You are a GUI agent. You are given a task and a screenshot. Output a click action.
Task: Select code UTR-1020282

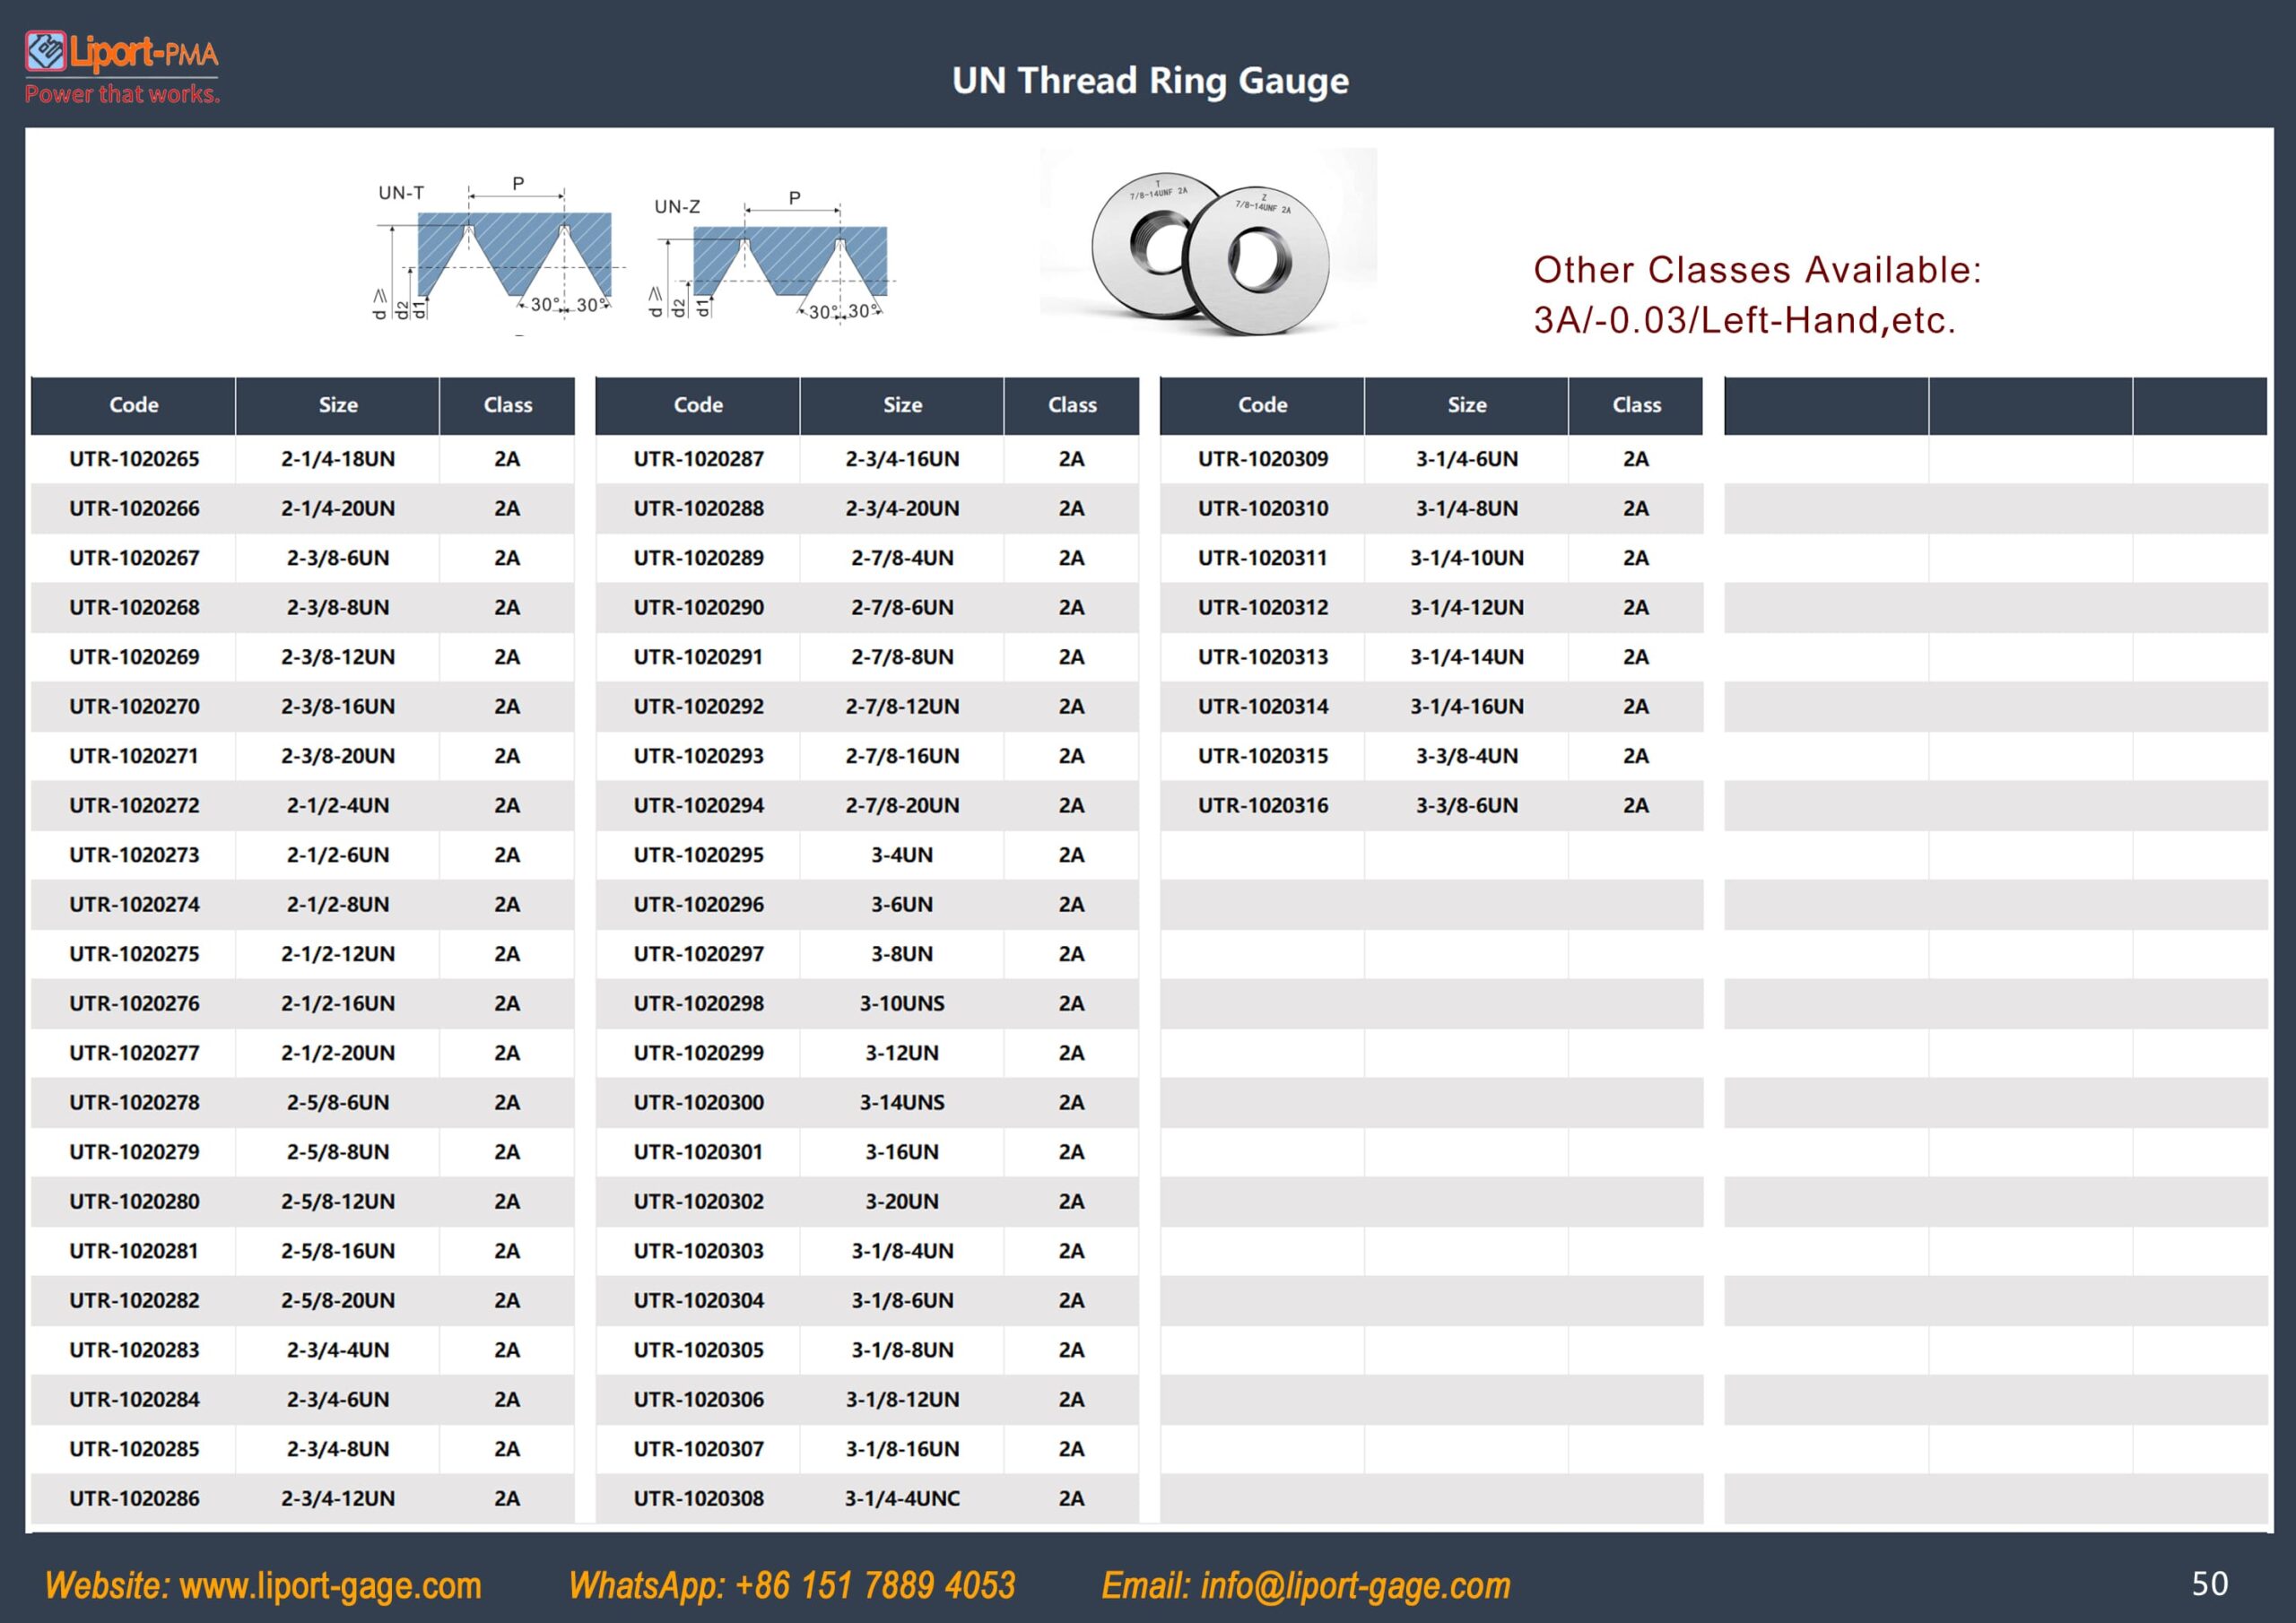[x=134, y=1300]
